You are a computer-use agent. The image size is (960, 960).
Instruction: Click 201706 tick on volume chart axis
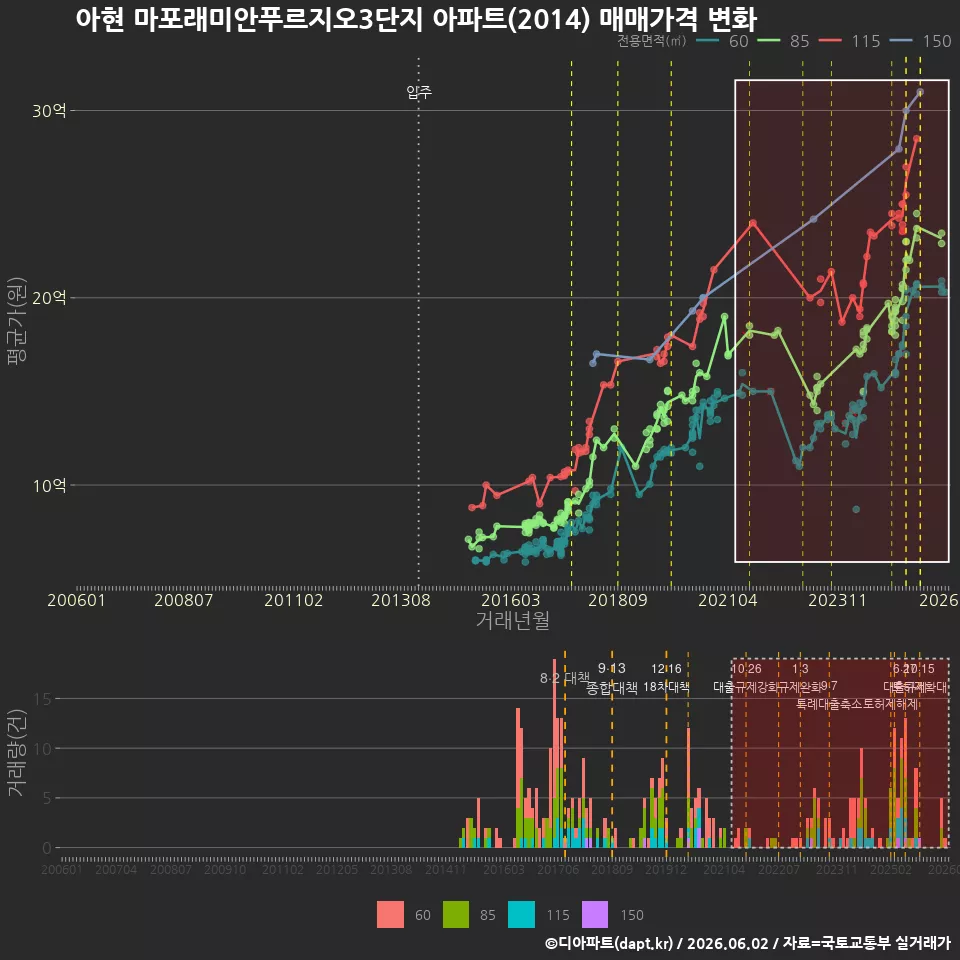(558, 869)
